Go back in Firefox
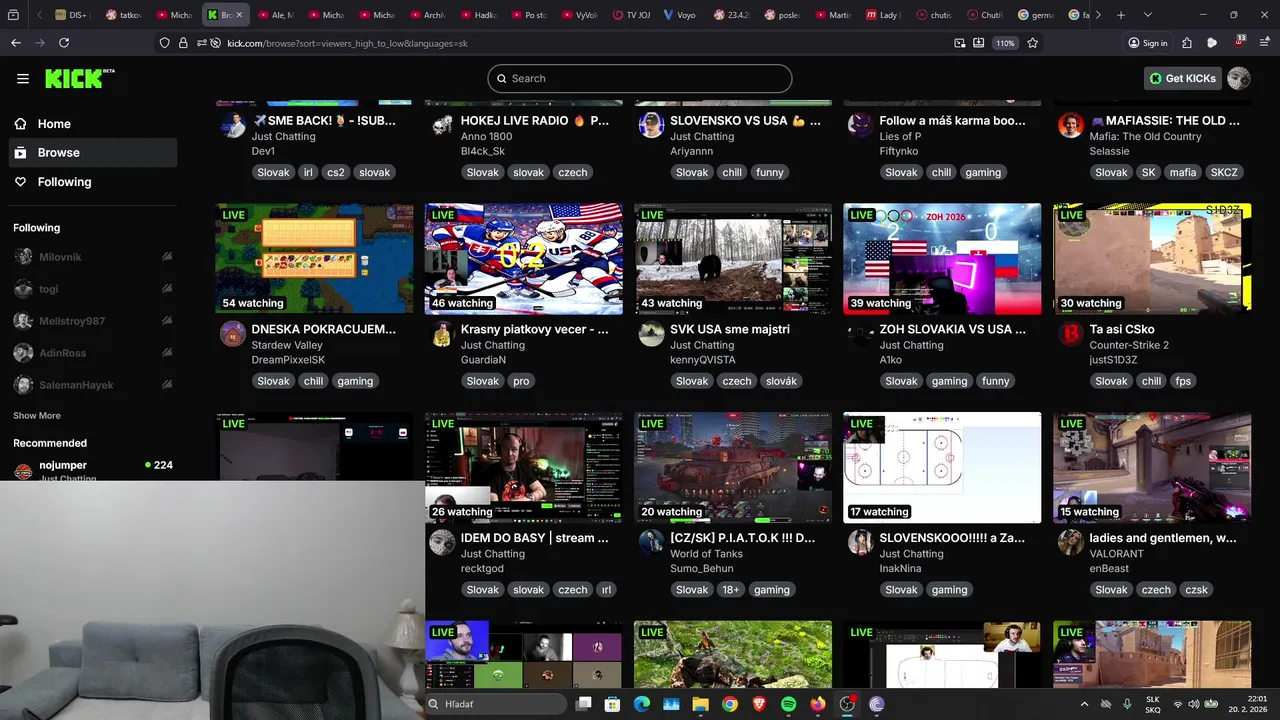This screenshot has height=720, width=1280. (16, 43)
